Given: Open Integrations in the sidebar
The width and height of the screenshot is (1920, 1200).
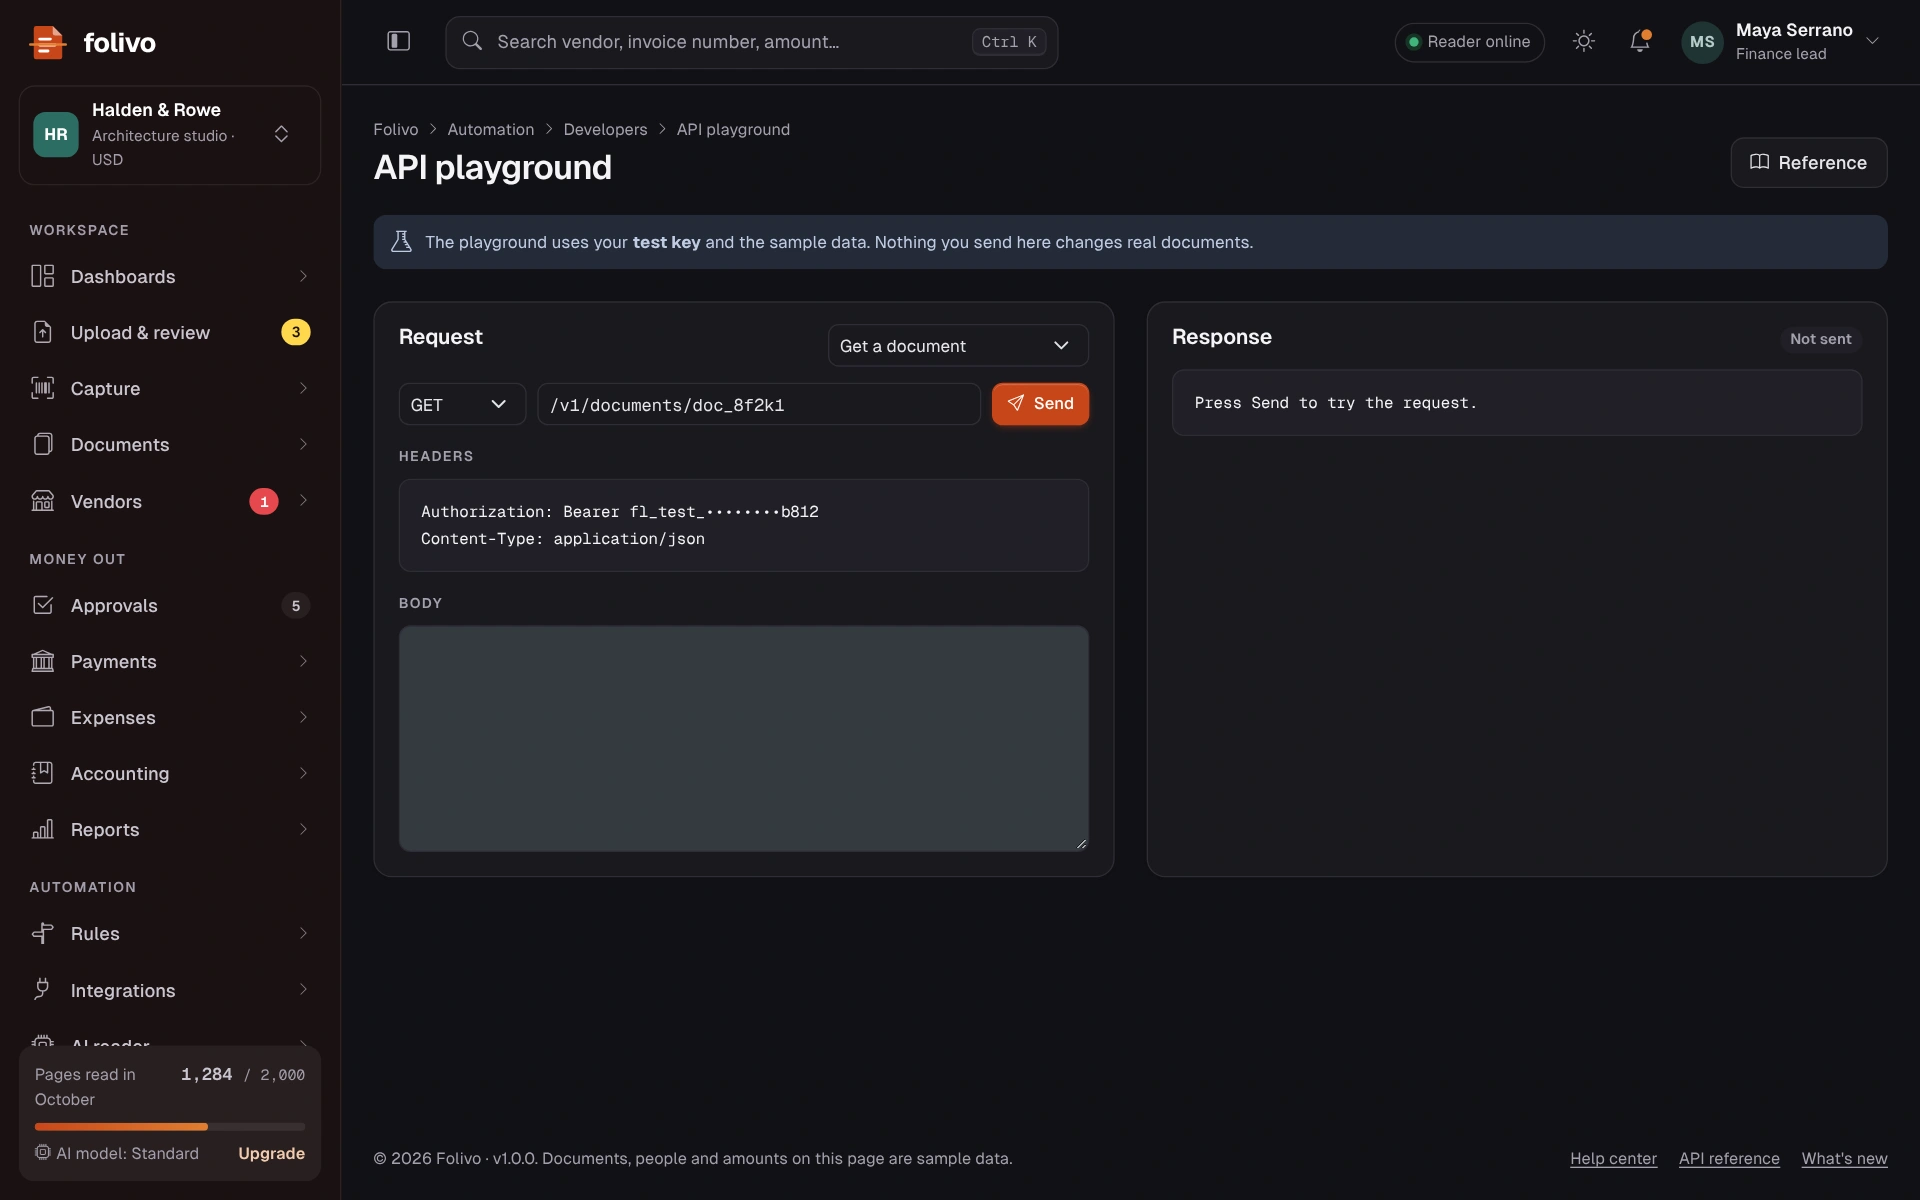Looking at the screenshot, I should coord(170,989).
